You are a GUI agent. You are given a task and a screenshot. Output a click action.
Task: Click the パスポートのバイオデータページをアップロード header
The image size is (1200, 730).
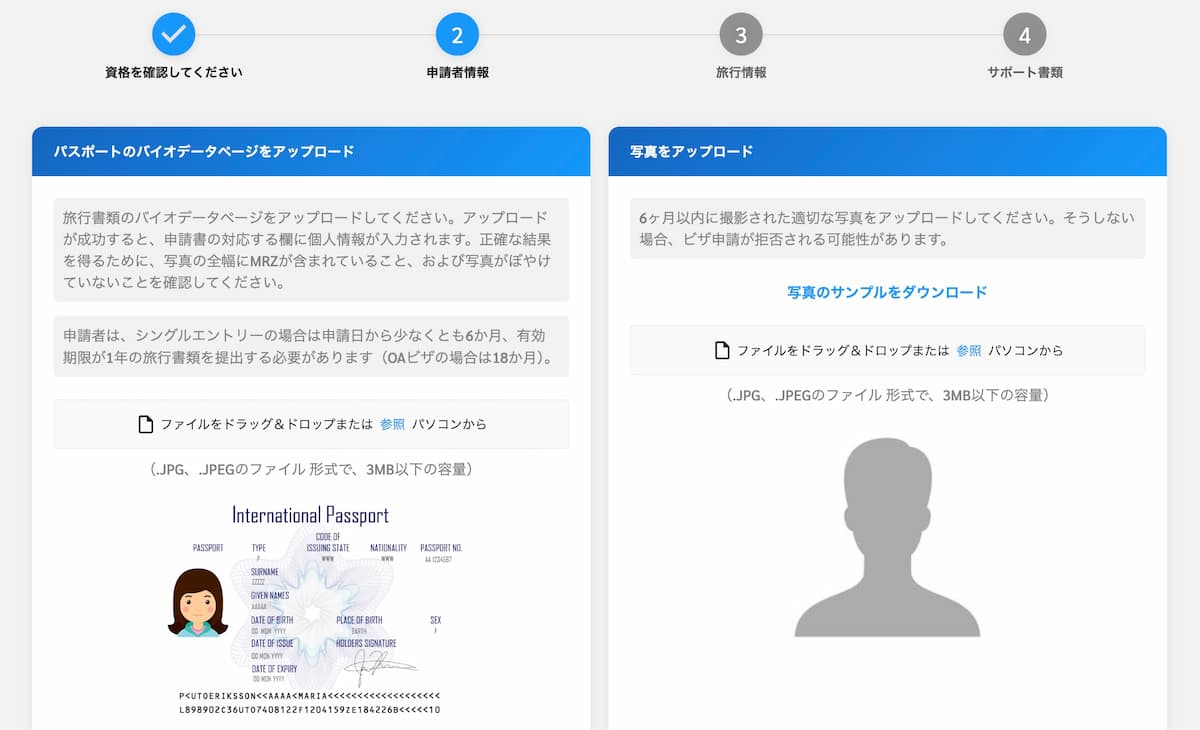[x=311, y=152]
